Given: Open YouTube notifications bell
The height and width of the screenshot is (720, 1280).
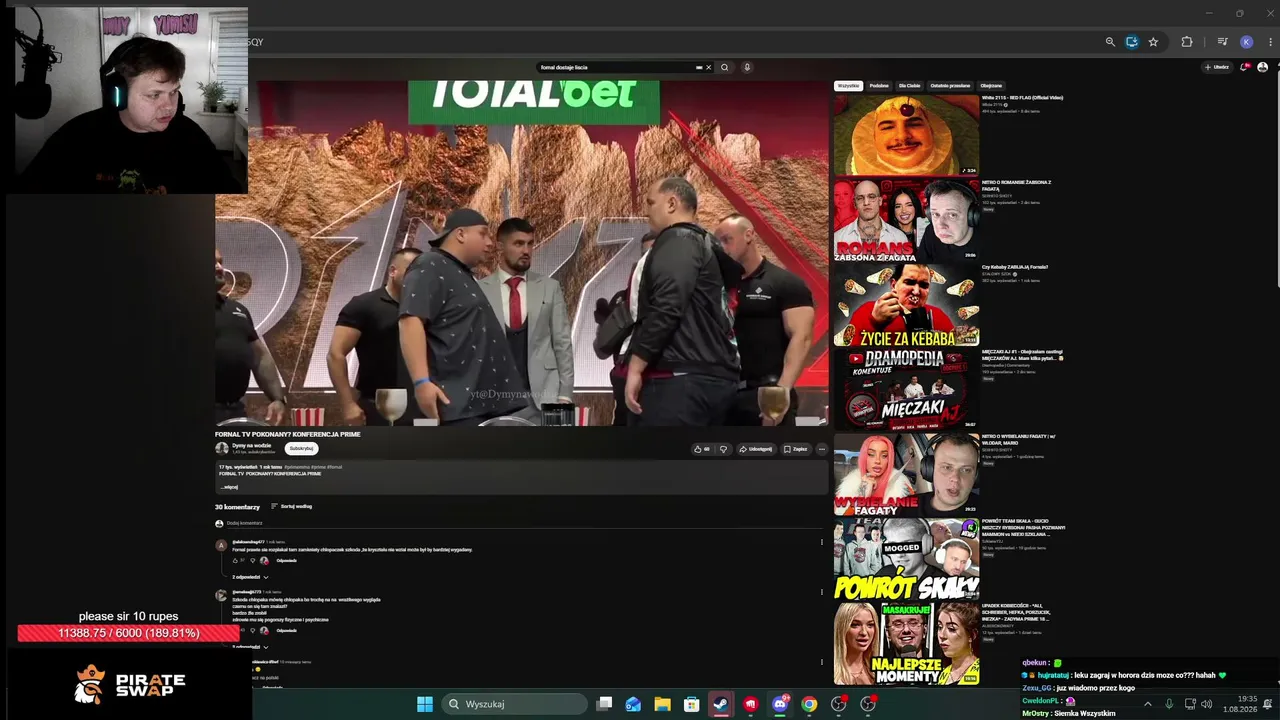Looking at the screenshot, I should point(1244,67).
